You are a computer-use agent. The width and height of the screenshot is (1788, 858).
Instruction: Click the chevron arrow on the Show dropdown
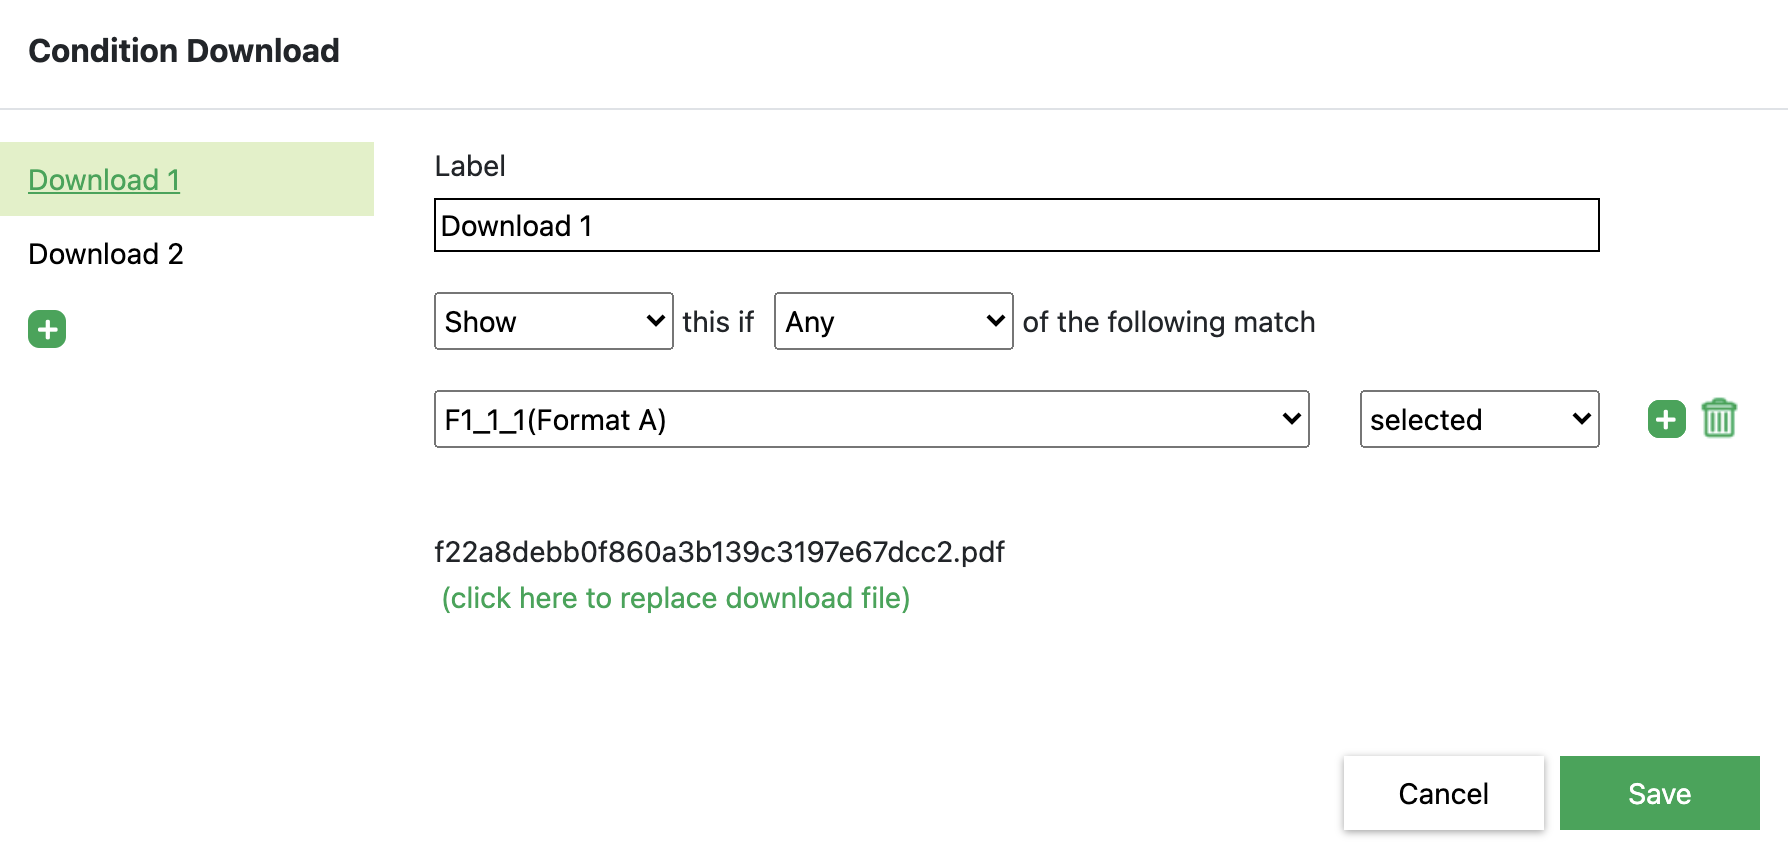tap(655, 321)
